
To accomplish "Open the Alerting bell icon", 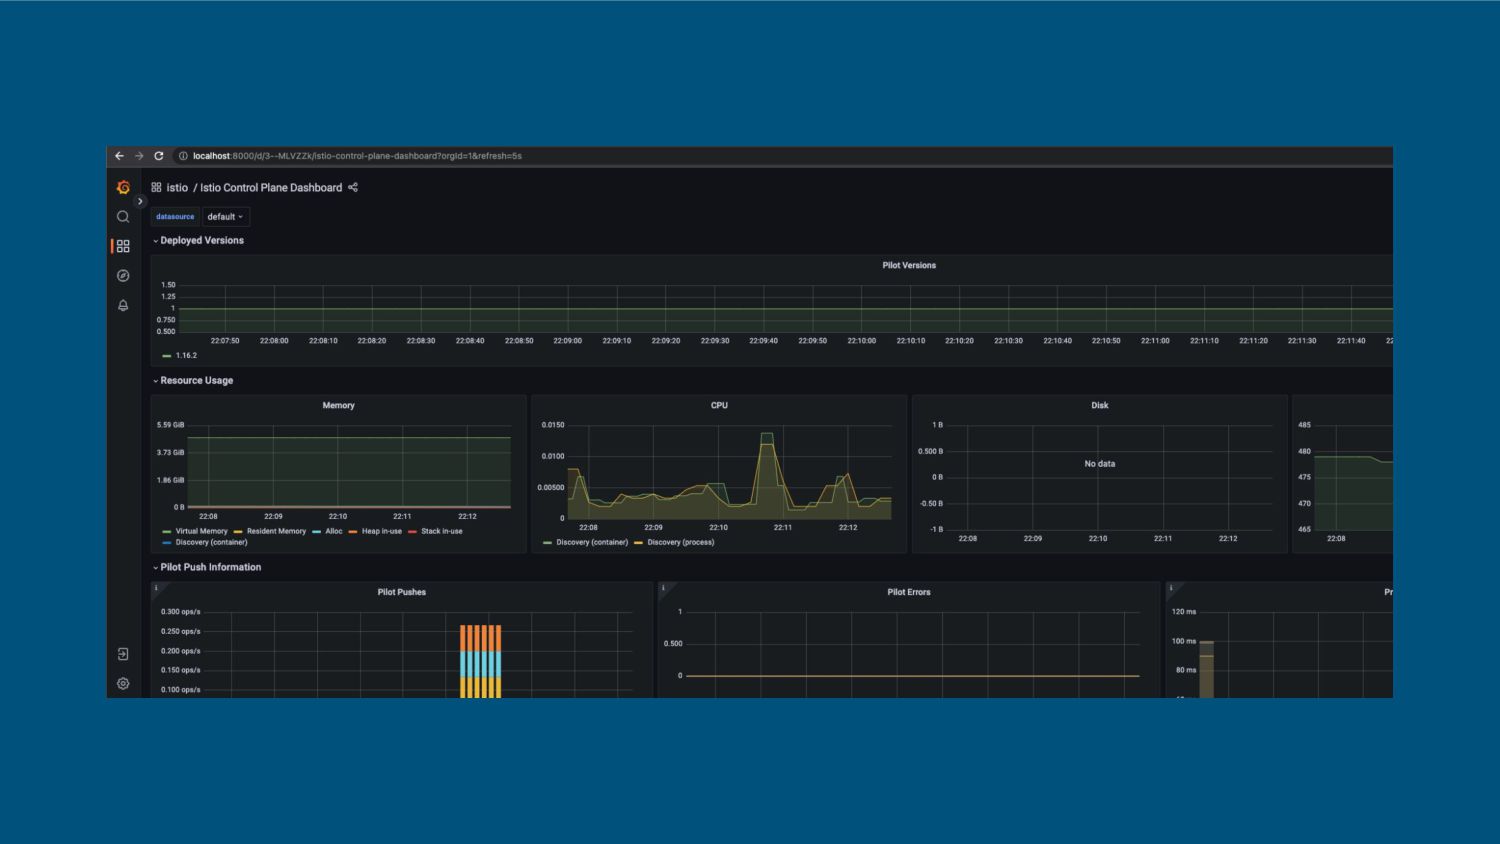I will click(123, 305).
